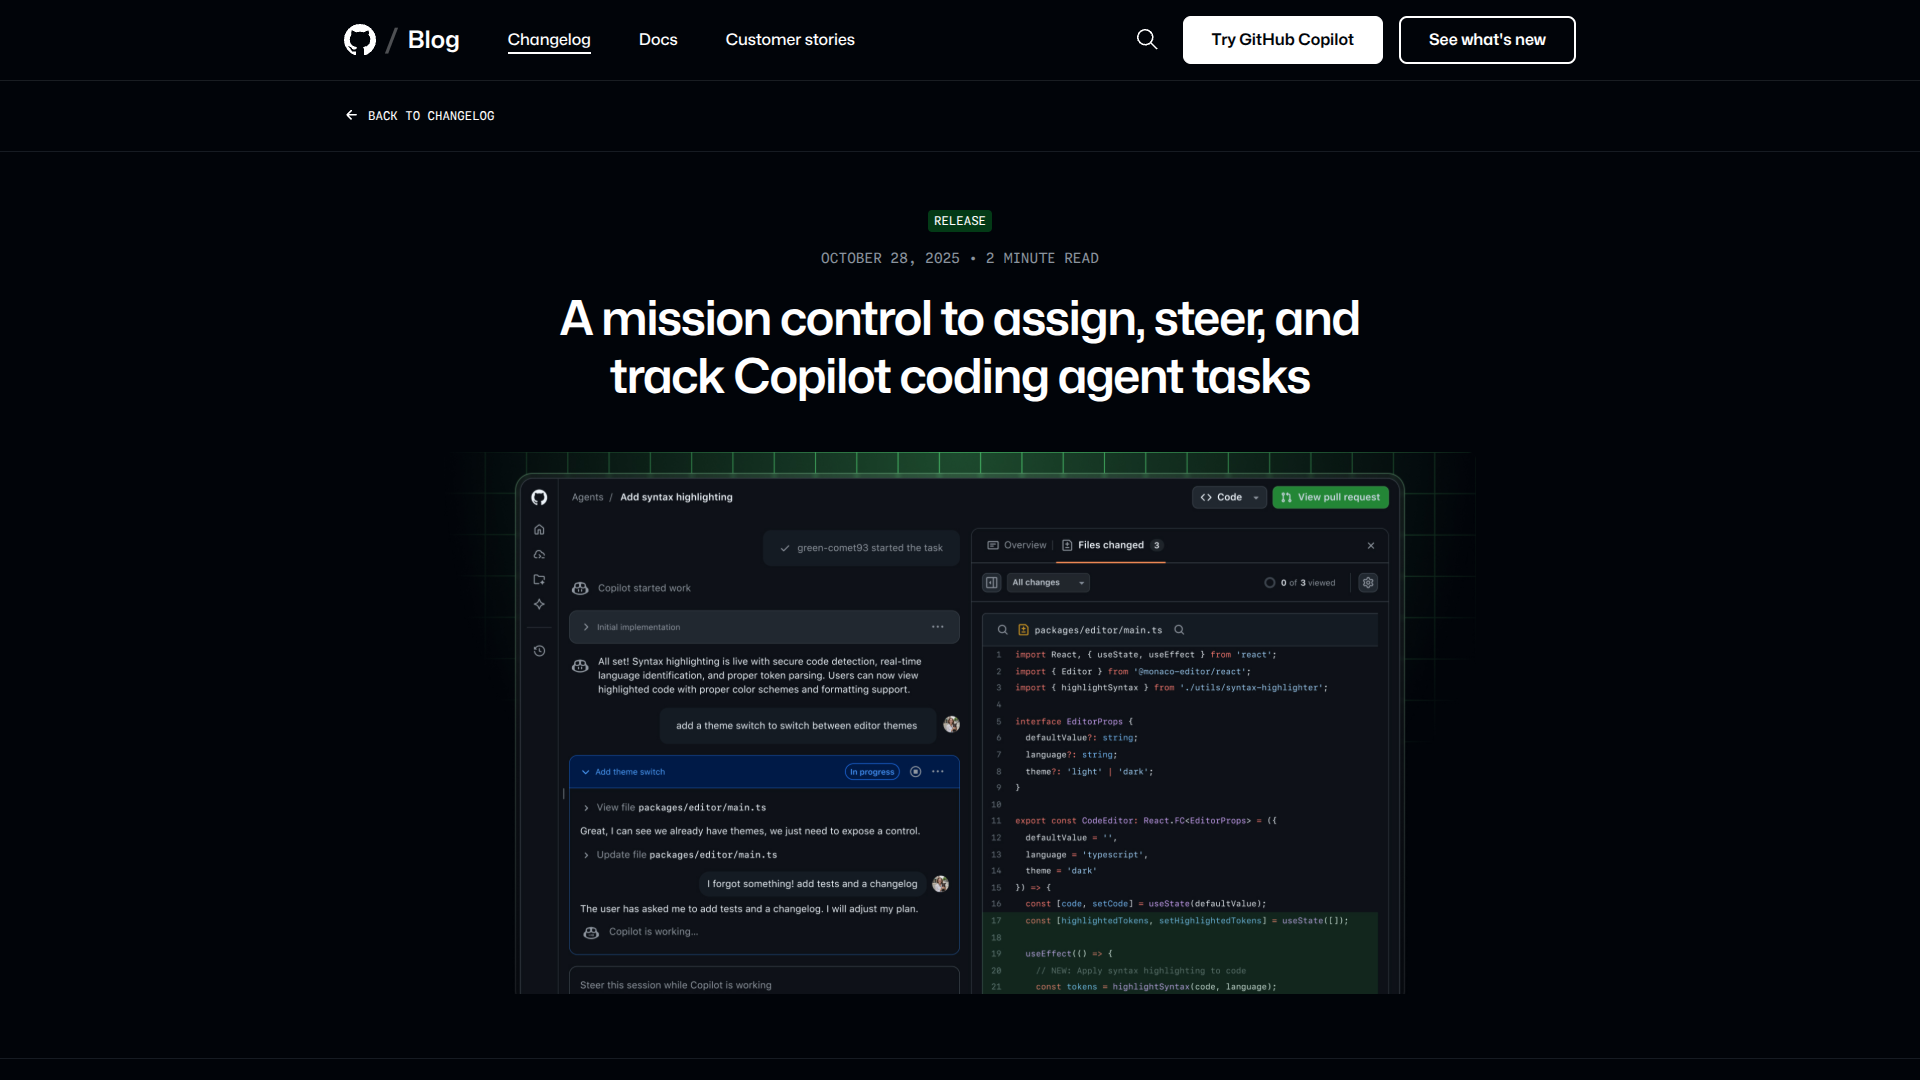
Task: Mark main.ts as viewed
Action: click(1269, 583)
